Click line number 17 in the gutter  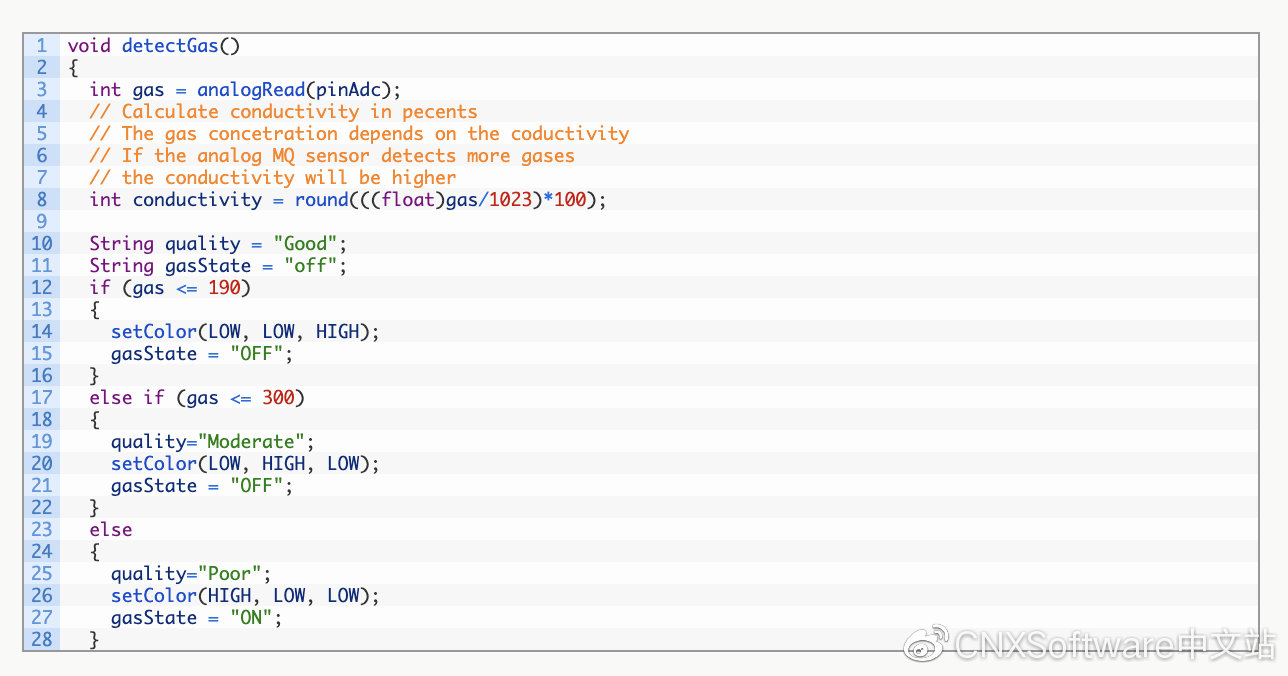click(41, 398)
